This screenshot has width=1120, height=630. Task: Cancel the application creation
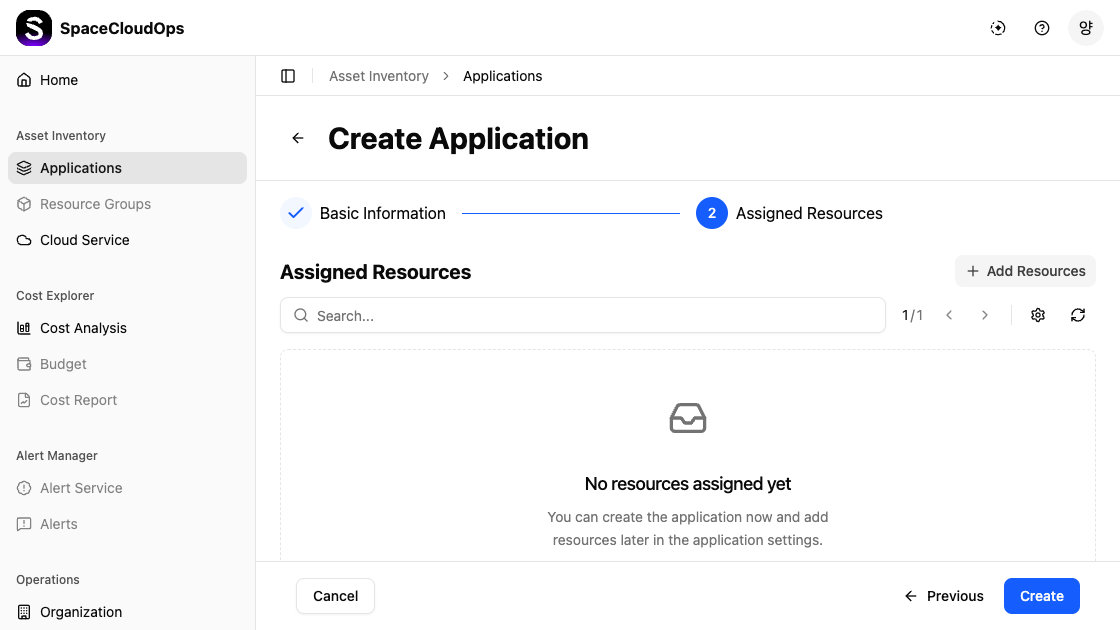coord(335,596)
